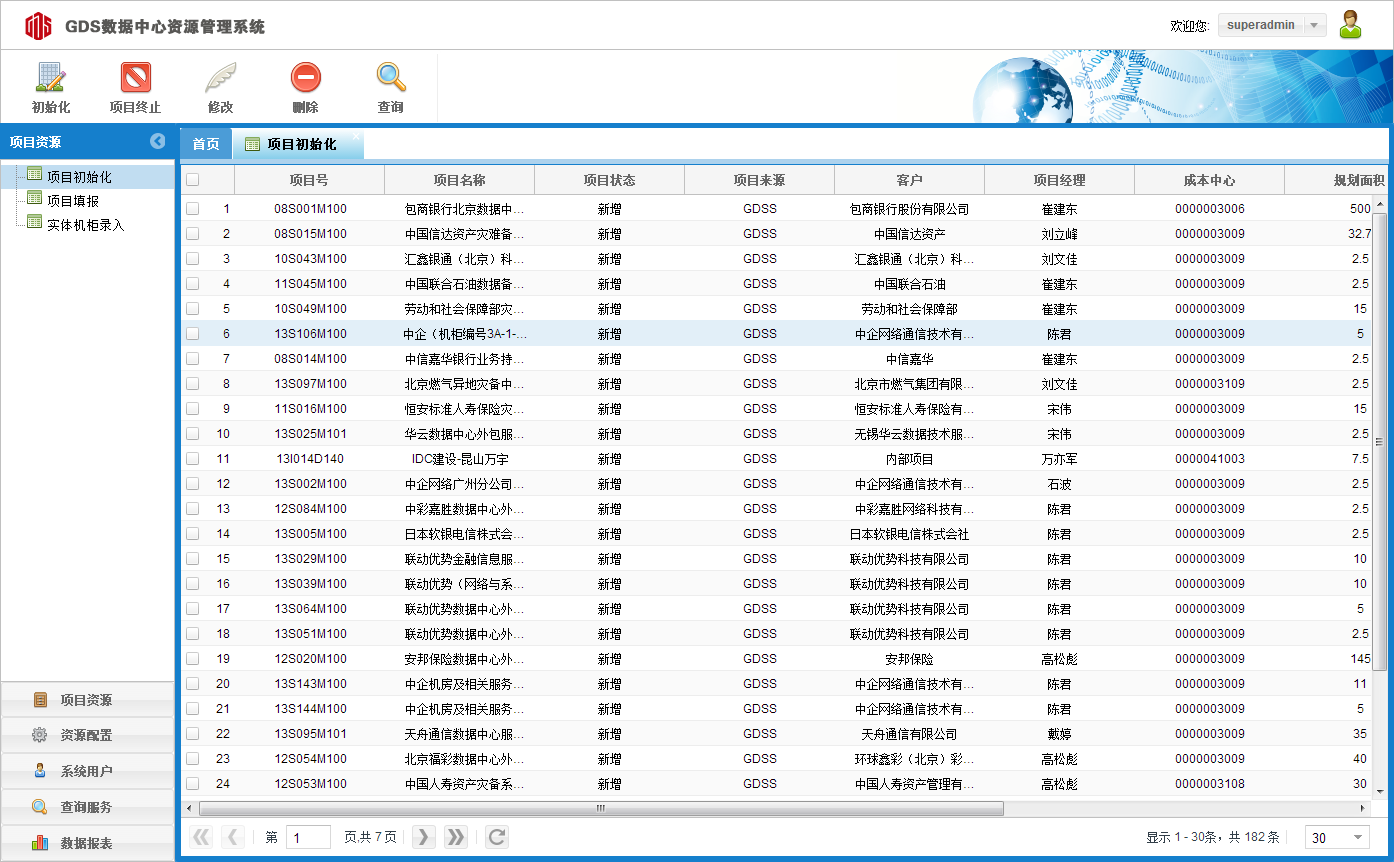Collapse the 项目资源 side panel
Screen dimensions: 1394x862
[158, 142]
